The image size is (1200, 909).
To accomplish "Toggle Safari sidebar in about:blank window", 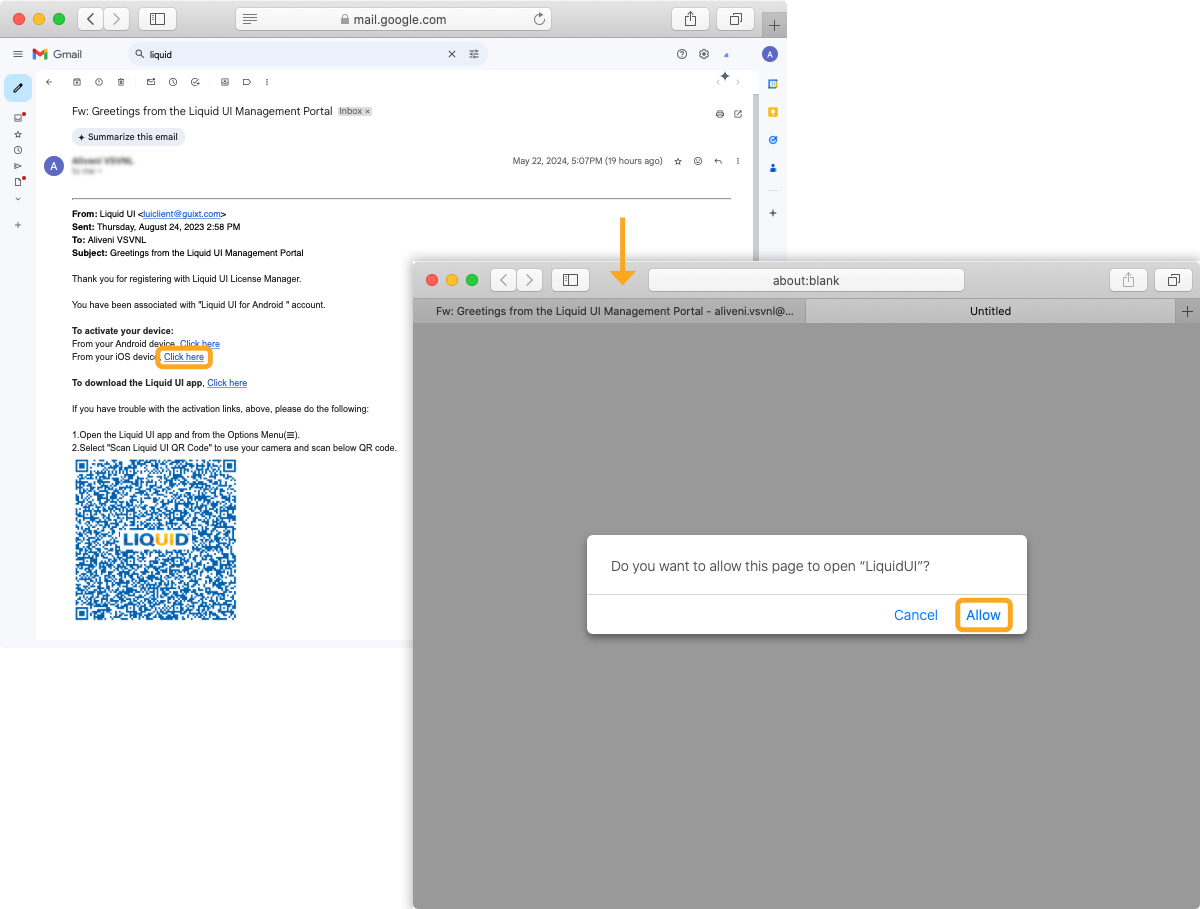I will (571, 280).
